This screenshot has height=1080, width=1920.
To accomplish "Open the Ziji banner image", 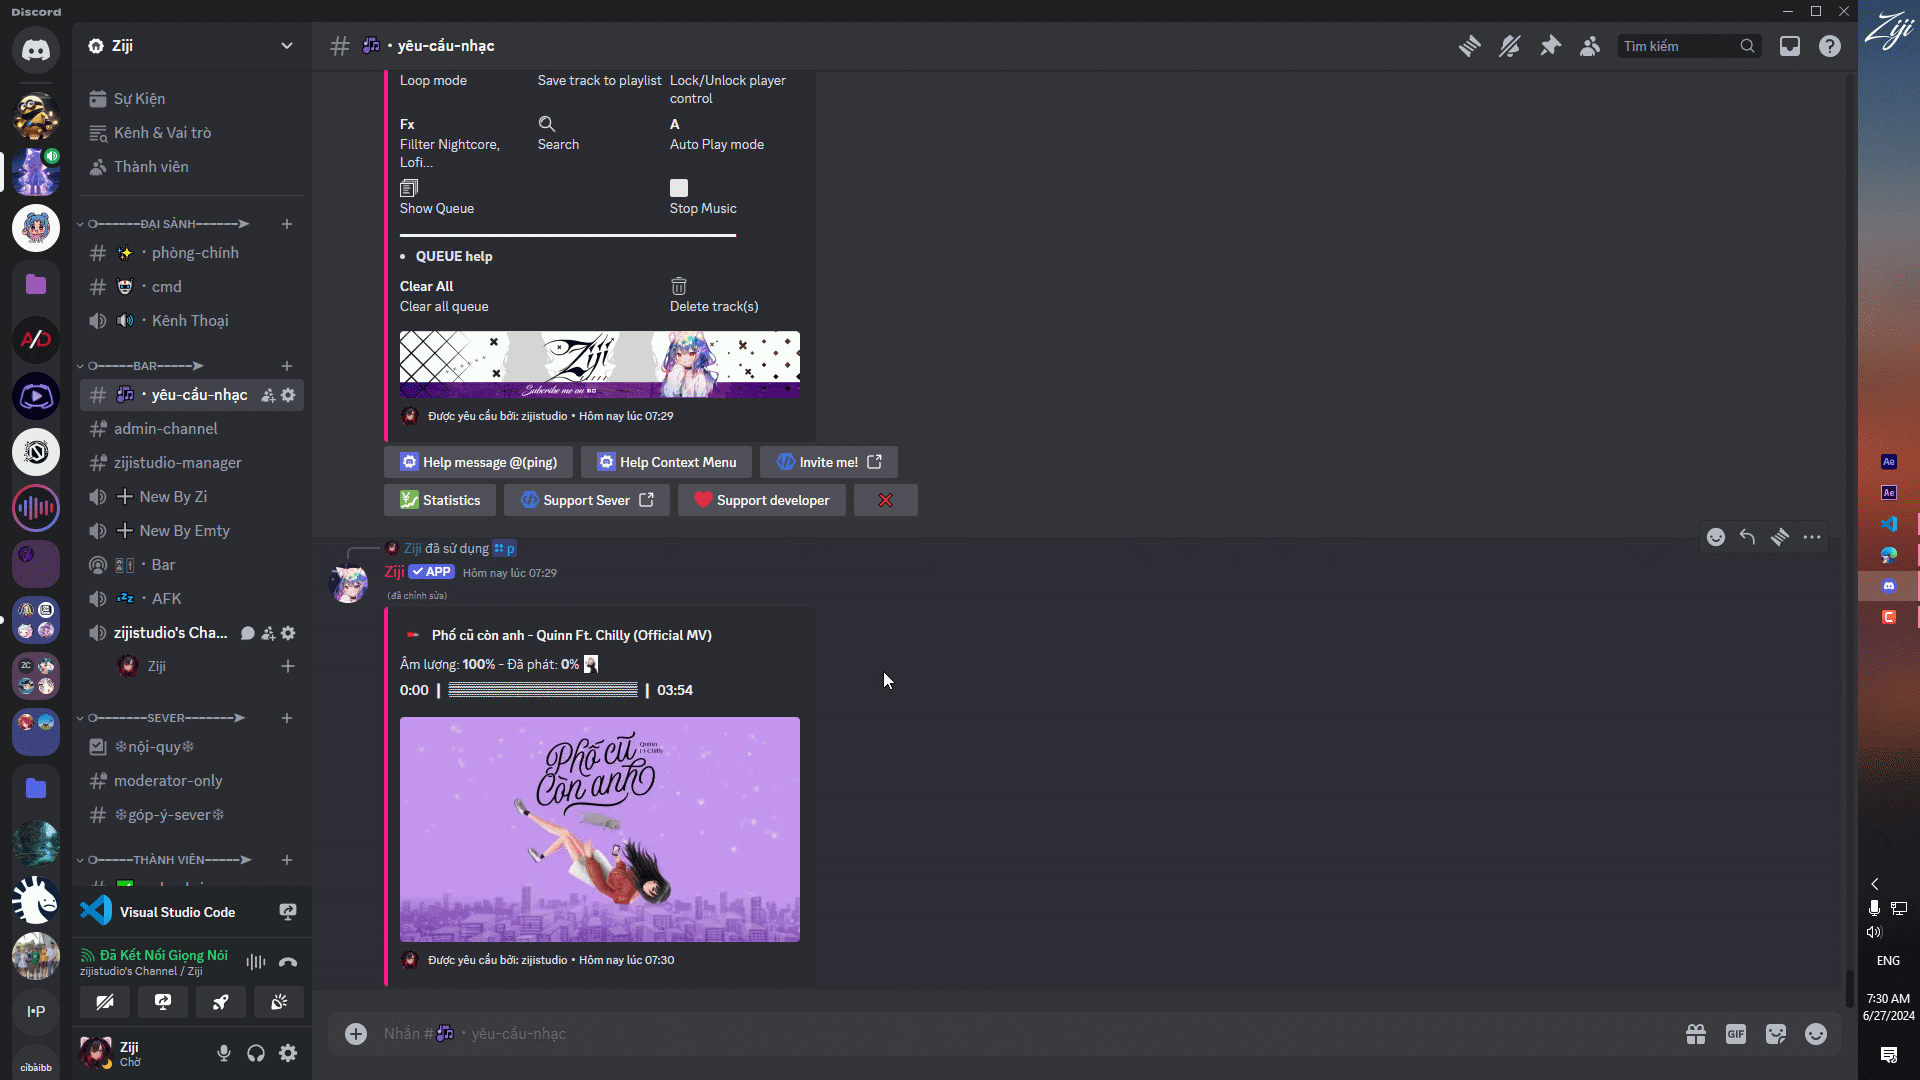I will [600, 364].
